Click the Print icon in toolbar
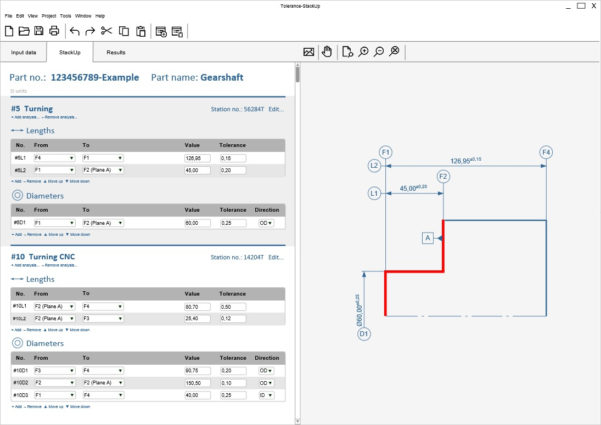Viewport: 601px width, 425px height. point(54,32)
